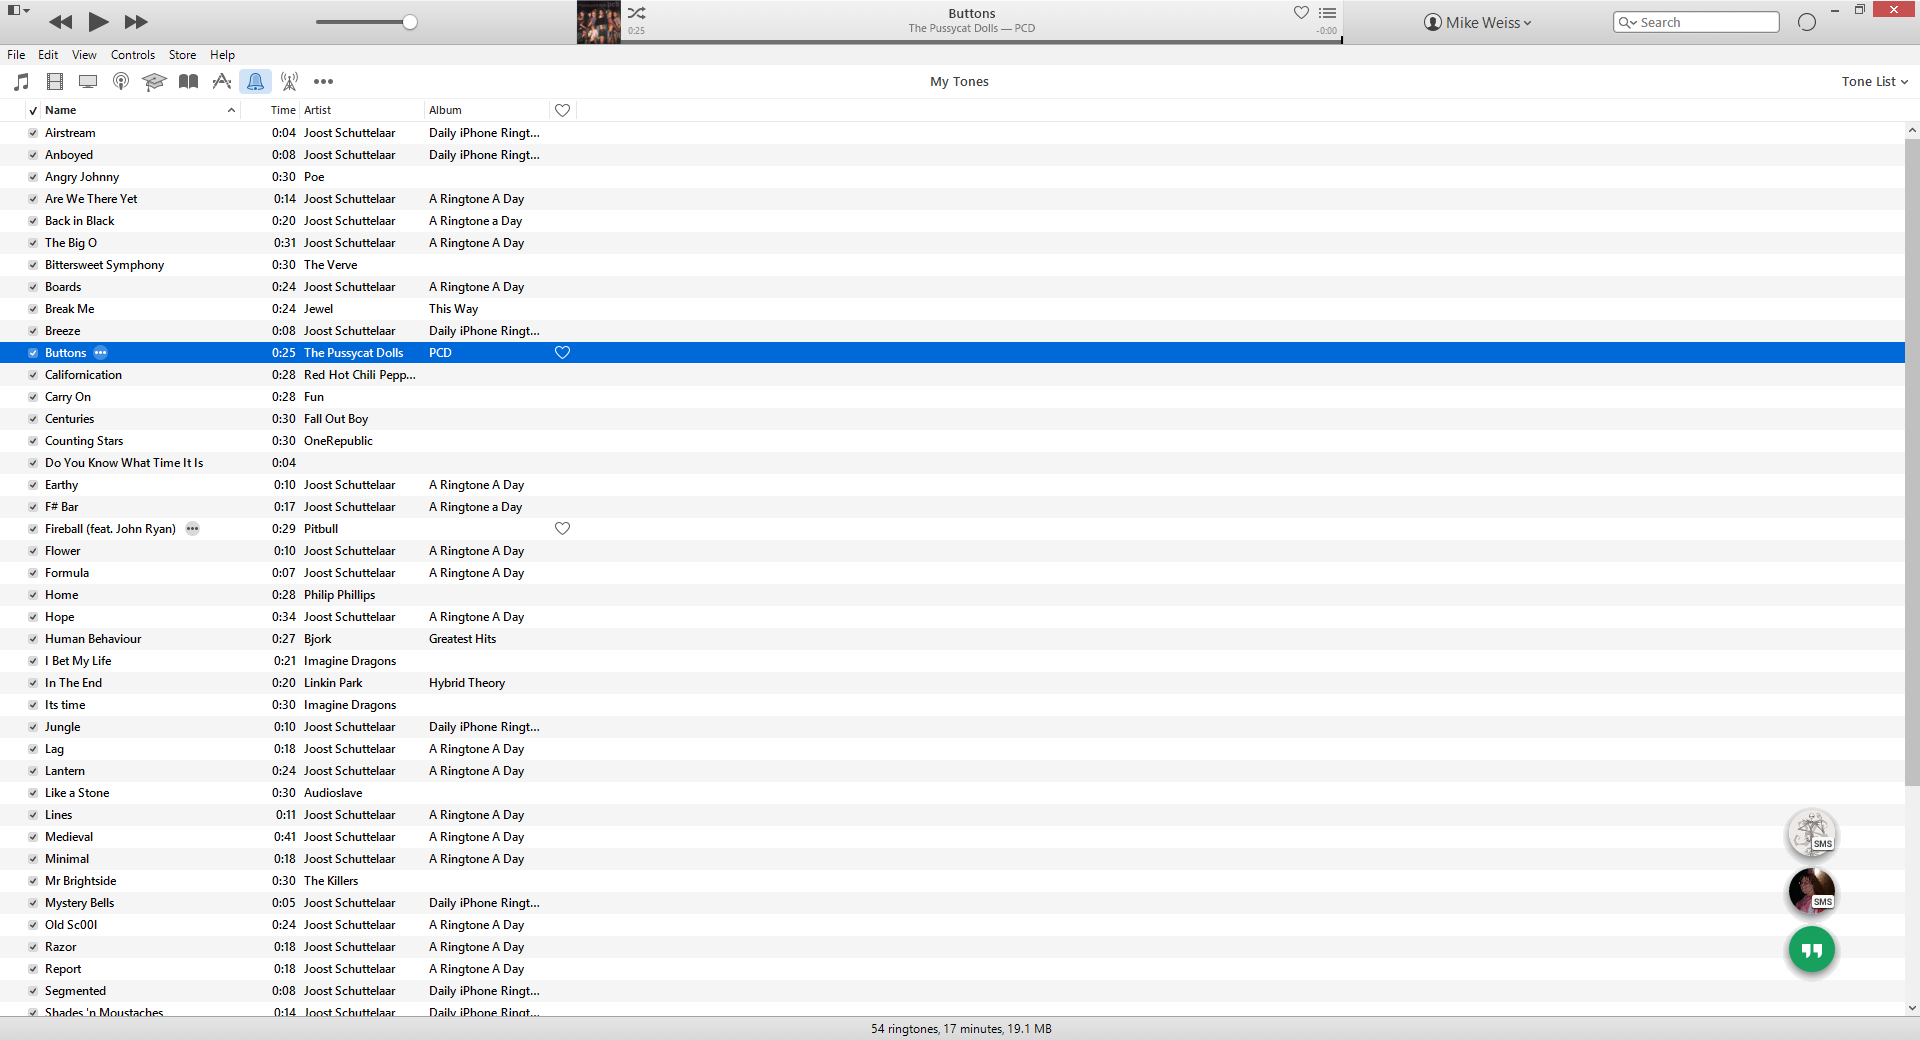This screenshot has width=1920, height=1040.
Task: Click the scrollbar up arrow
Action: coord(1912,130)
